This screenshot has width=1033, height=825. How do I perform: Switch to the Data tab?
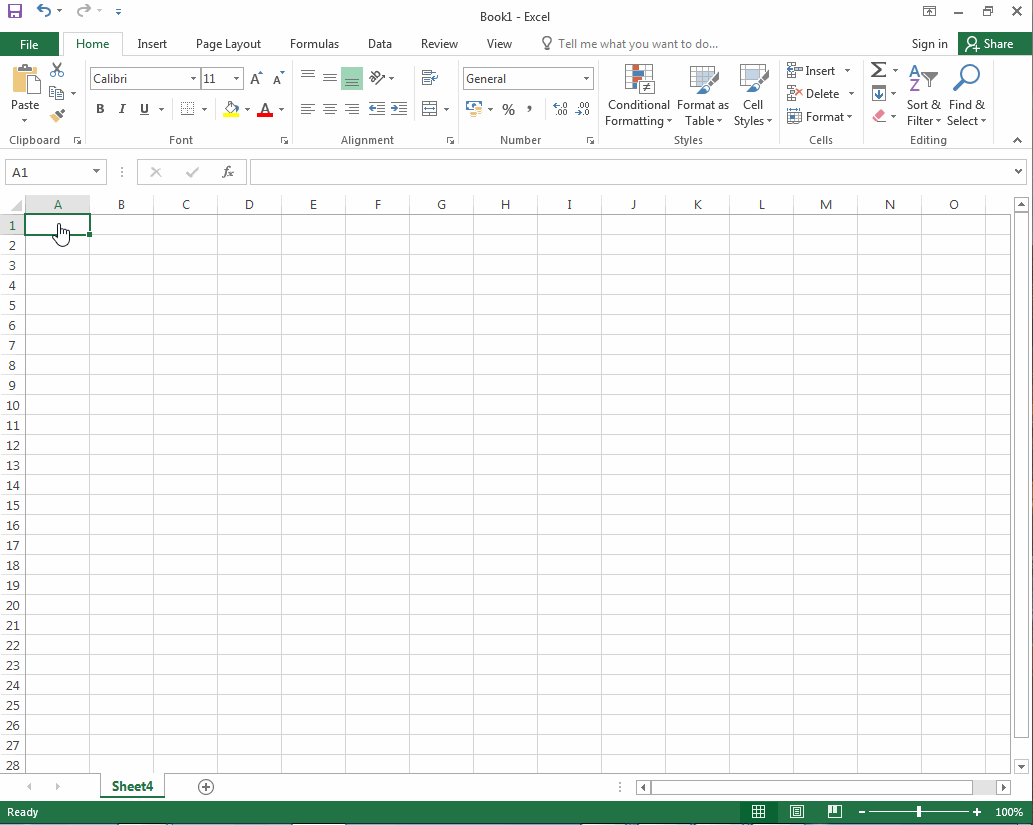[379, 44]
